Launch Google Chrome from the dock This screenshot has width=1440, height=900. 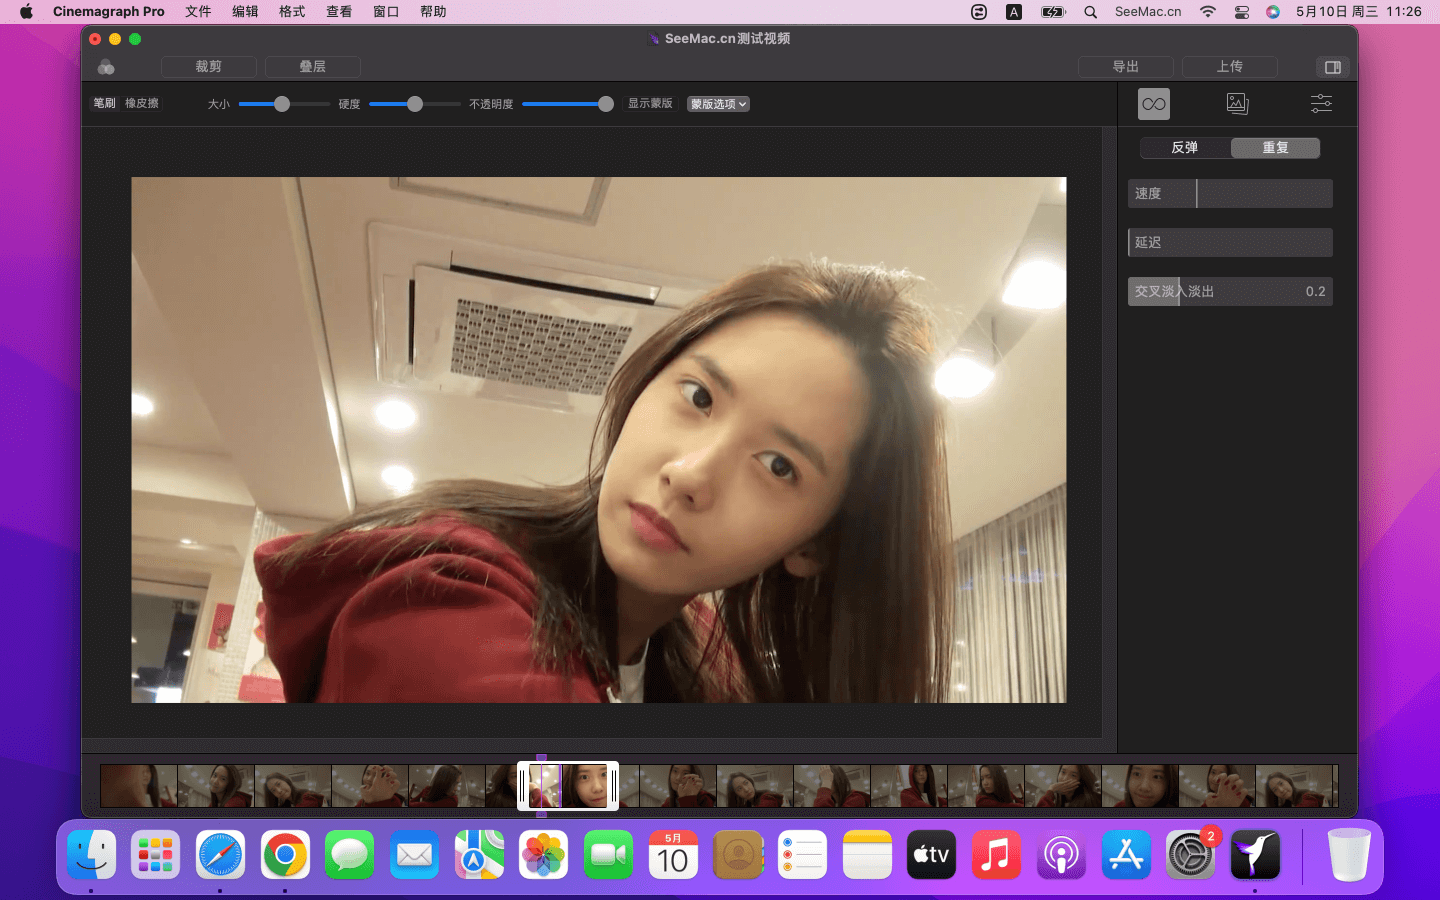click(x=285, y=855)
